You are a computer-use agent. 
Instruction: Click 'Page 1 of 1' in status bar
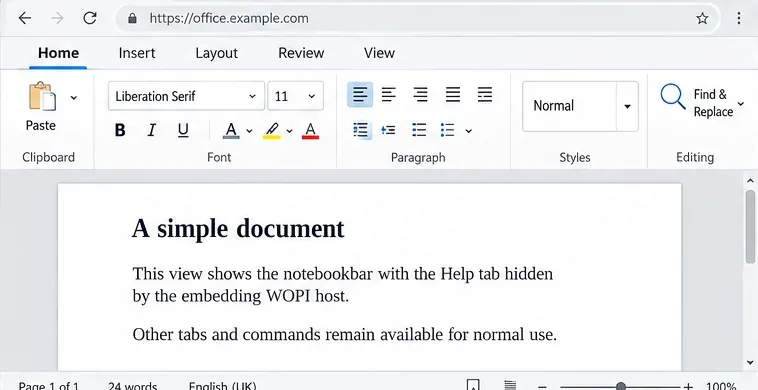tap(48, 386)
